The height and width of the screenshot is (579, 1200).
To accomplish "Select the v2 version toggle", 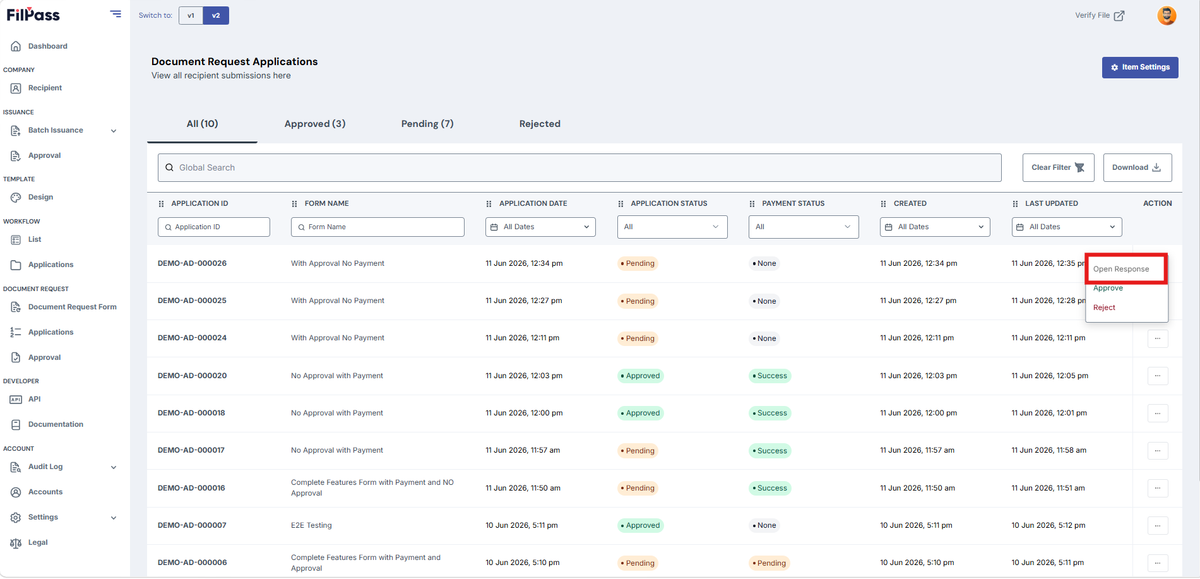I will pyautogui.click(x=215, y=16).
